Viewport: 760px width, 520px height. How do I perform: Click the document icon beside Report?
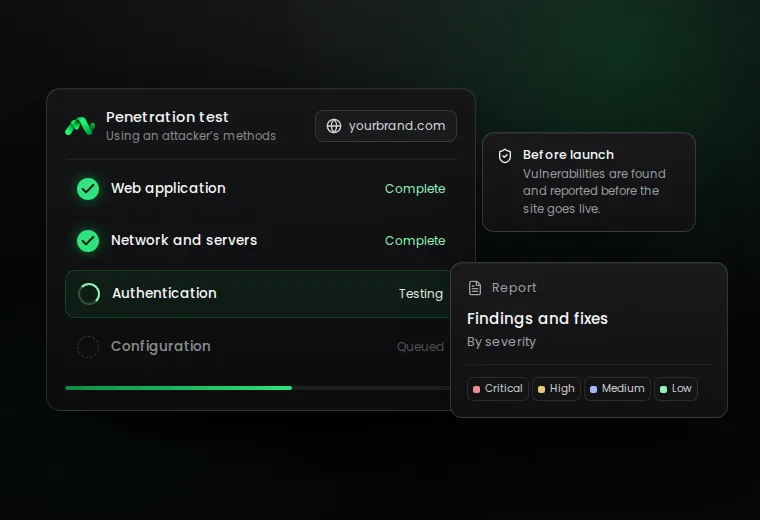475,288
